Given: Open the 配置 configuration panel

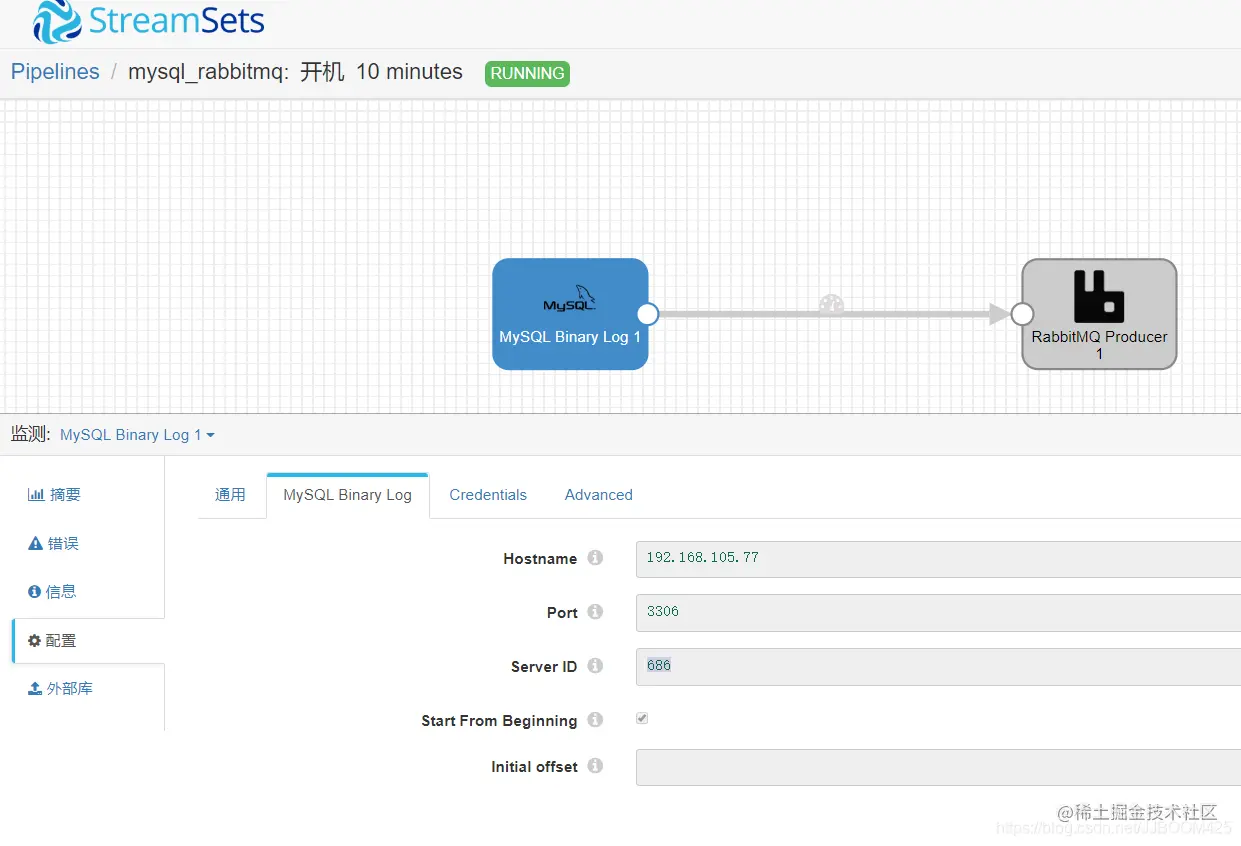Looking at the screenshot, I should pyautogui.click(x=88, y=640).
